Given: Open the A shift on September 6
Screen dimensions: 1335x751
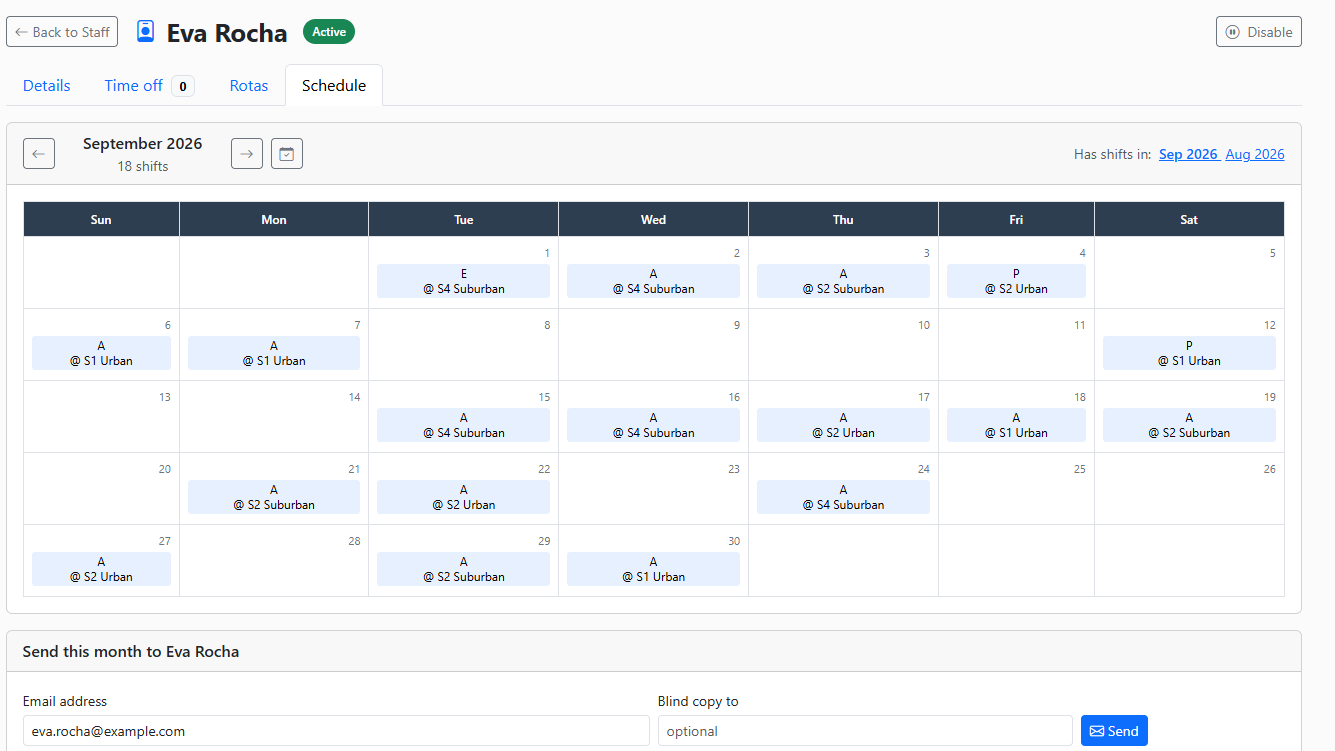Looking at the screenshot, I should pyautogui.click(x=101, y=353).
